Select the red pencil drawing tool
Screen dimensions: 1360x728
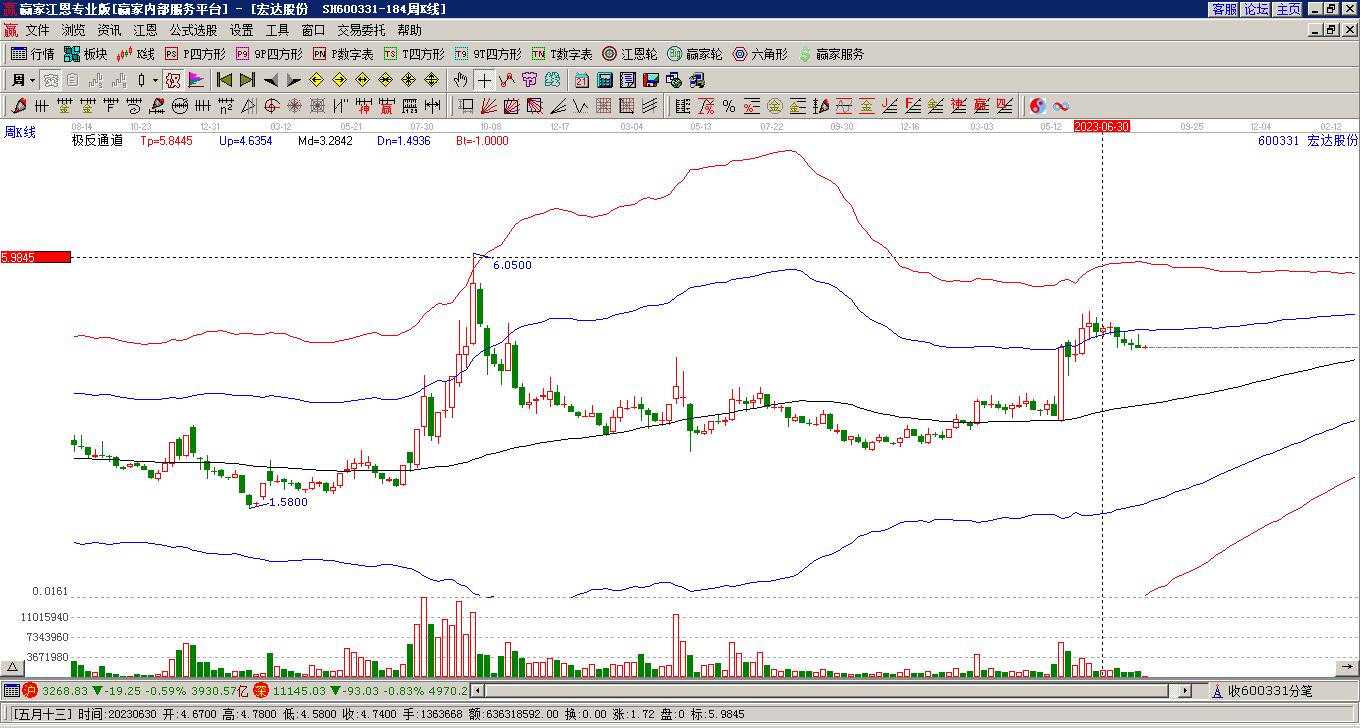[x=19, y=106]
